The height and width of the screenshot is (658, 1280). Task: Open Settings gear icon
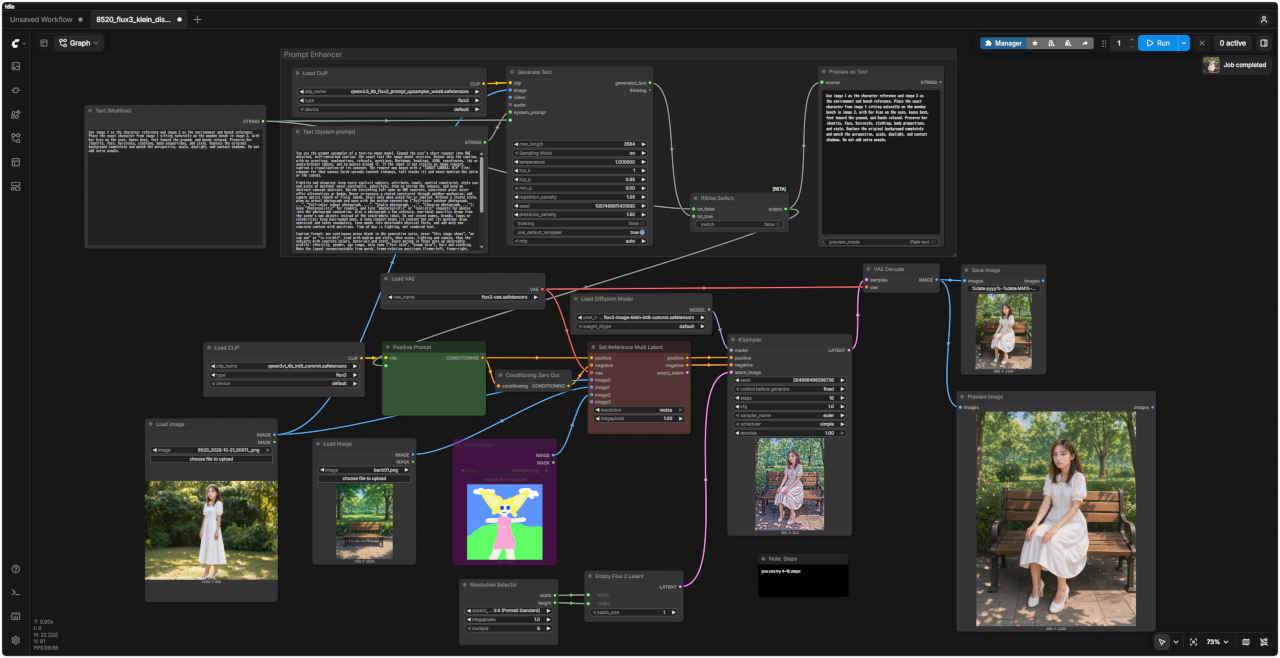[x=16, y=640]
